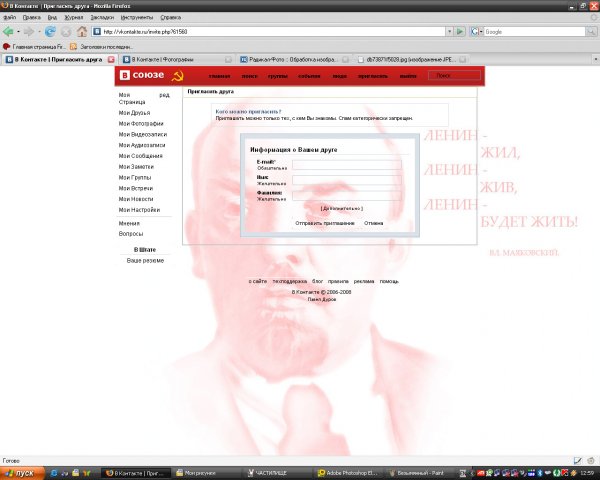Switch to 'Безымянный - Paint' taskbar button
The image size is (600, 480).
click(421, 473)
